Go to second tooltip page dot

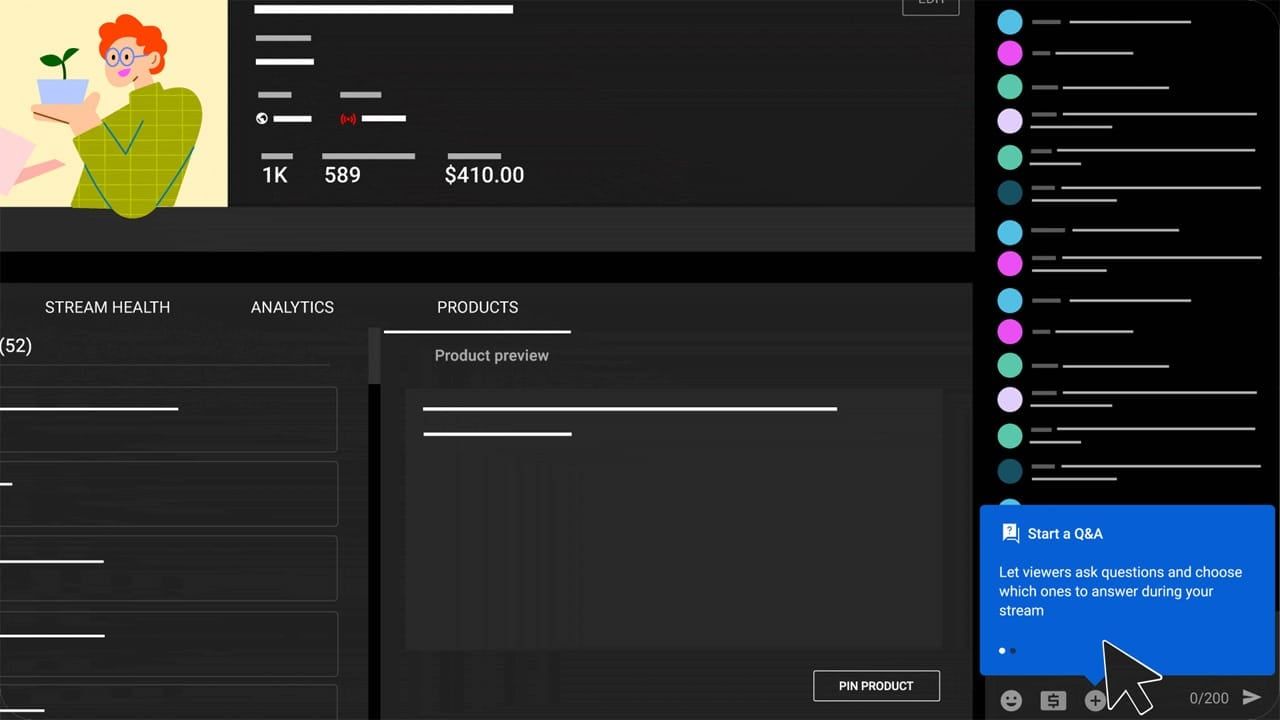coord(1013,651)
